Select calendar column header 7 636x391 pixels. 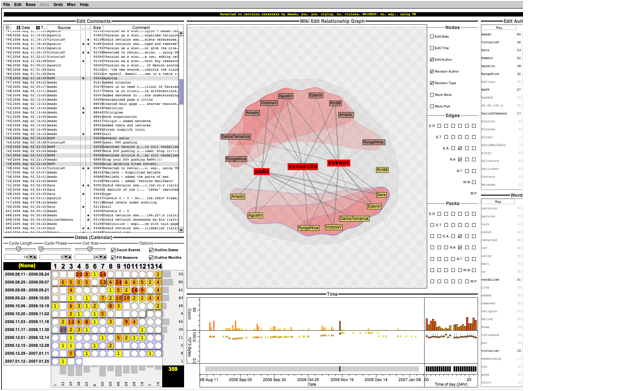pyautogui.click(x=102, y=266)
